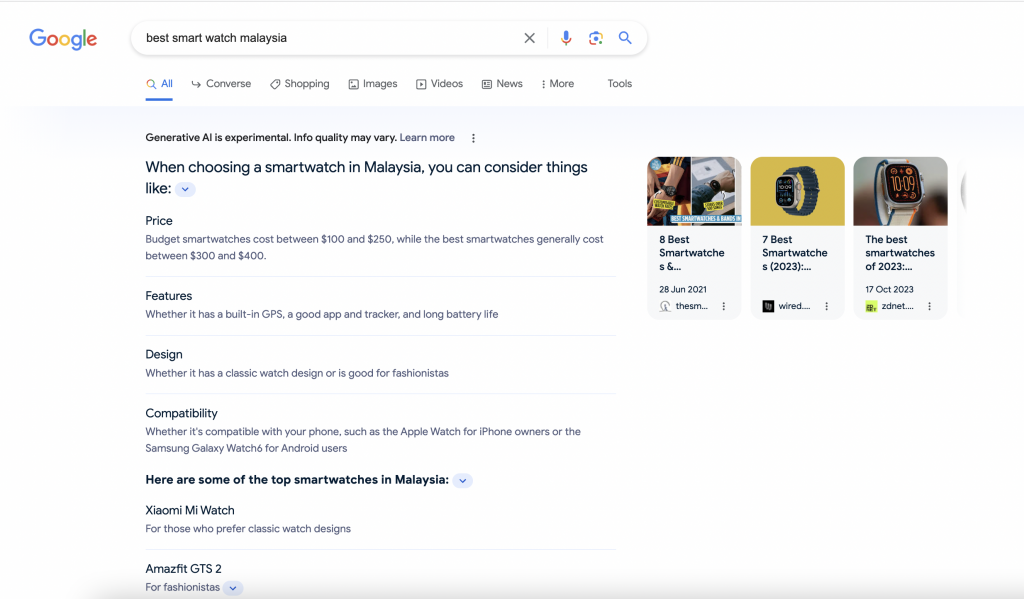Click the blue search magnifier icon
Image resolution: width=1024 pixels, height=599 pixels.
pyautogui.click(x=625, y=38)
